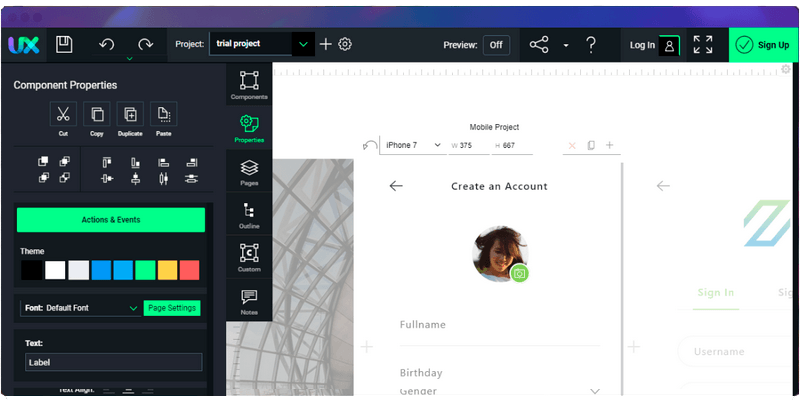Click the Text field containing Label

coord(113,362)
